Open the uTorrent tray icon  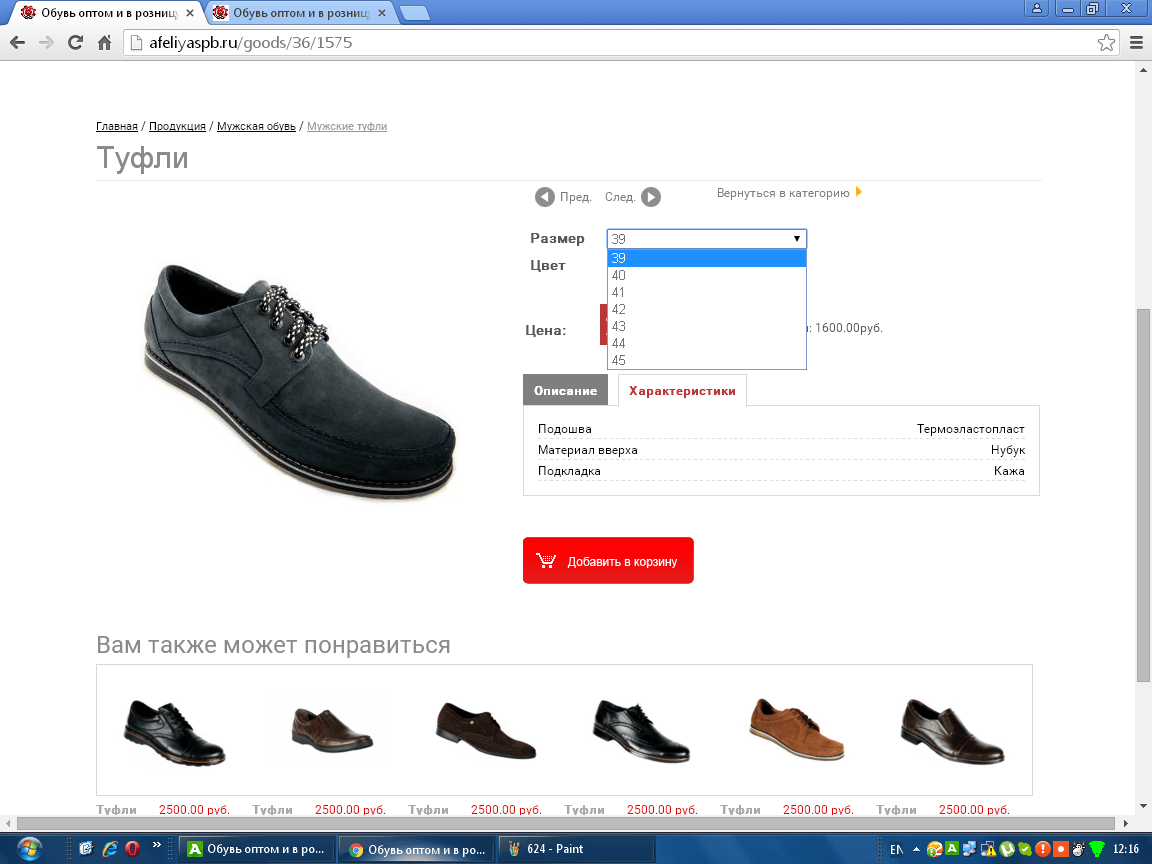pos(1007,849)
